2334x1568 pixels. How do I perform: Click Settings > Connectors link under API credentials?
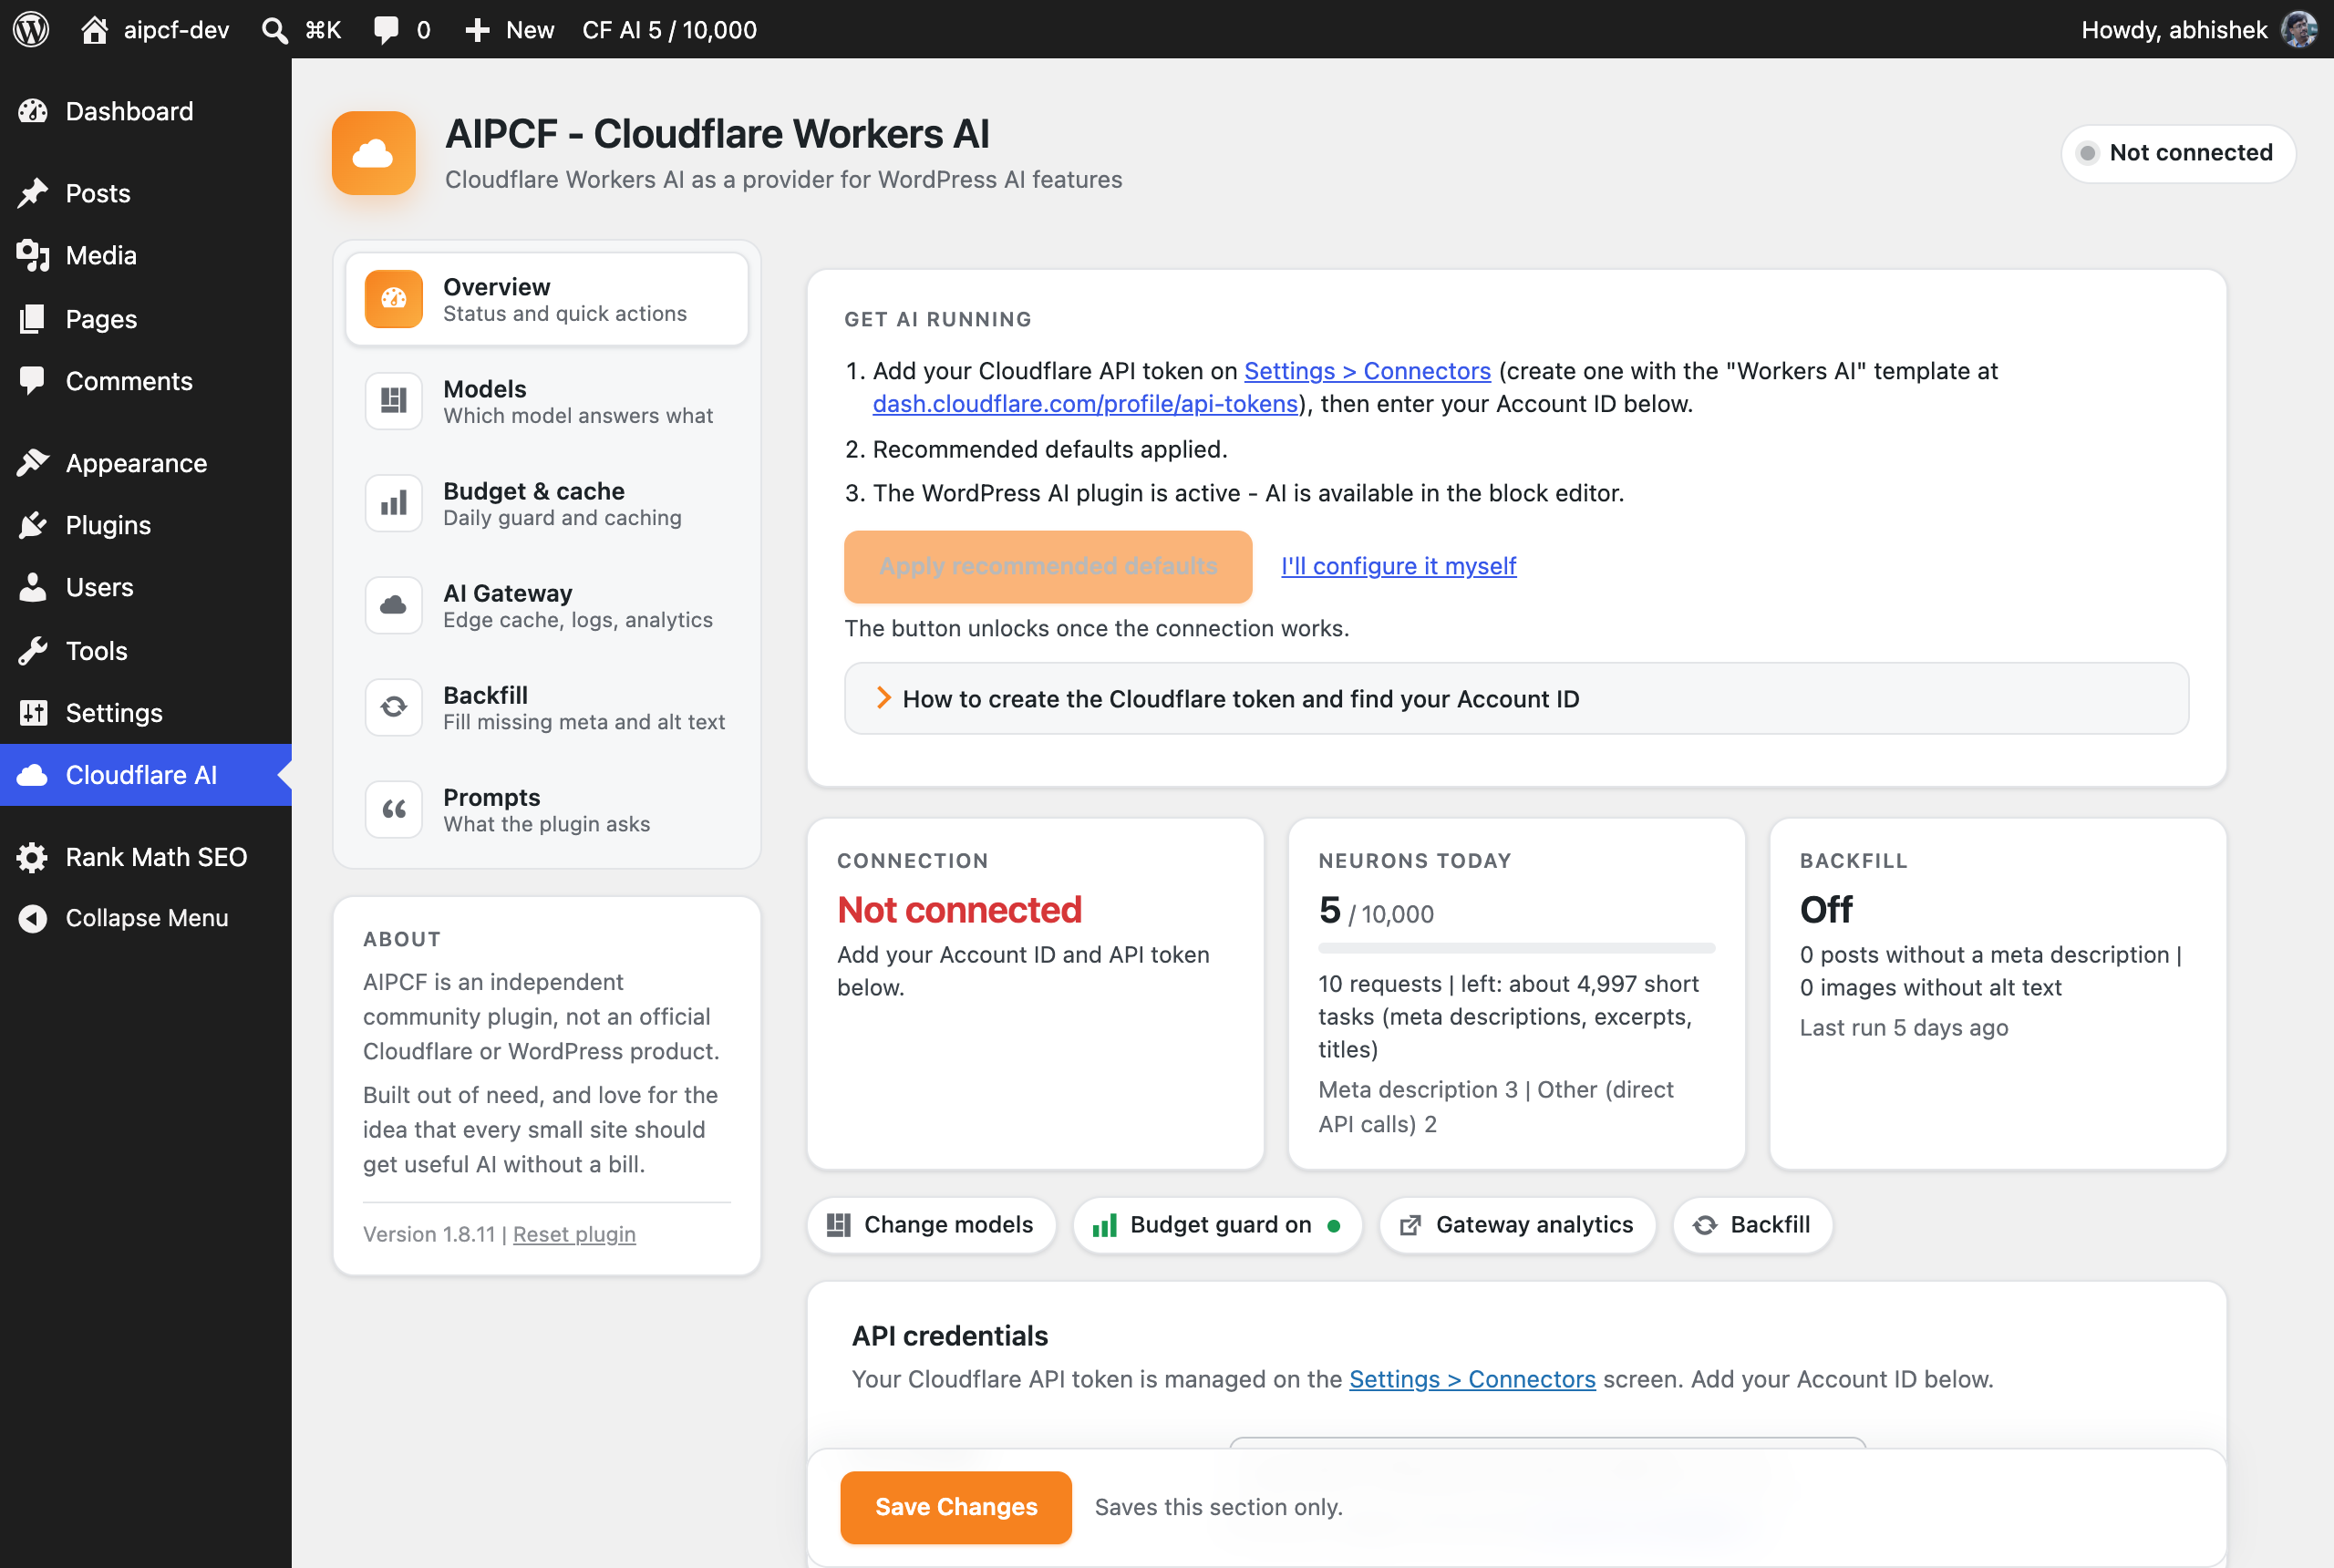1472,1379
